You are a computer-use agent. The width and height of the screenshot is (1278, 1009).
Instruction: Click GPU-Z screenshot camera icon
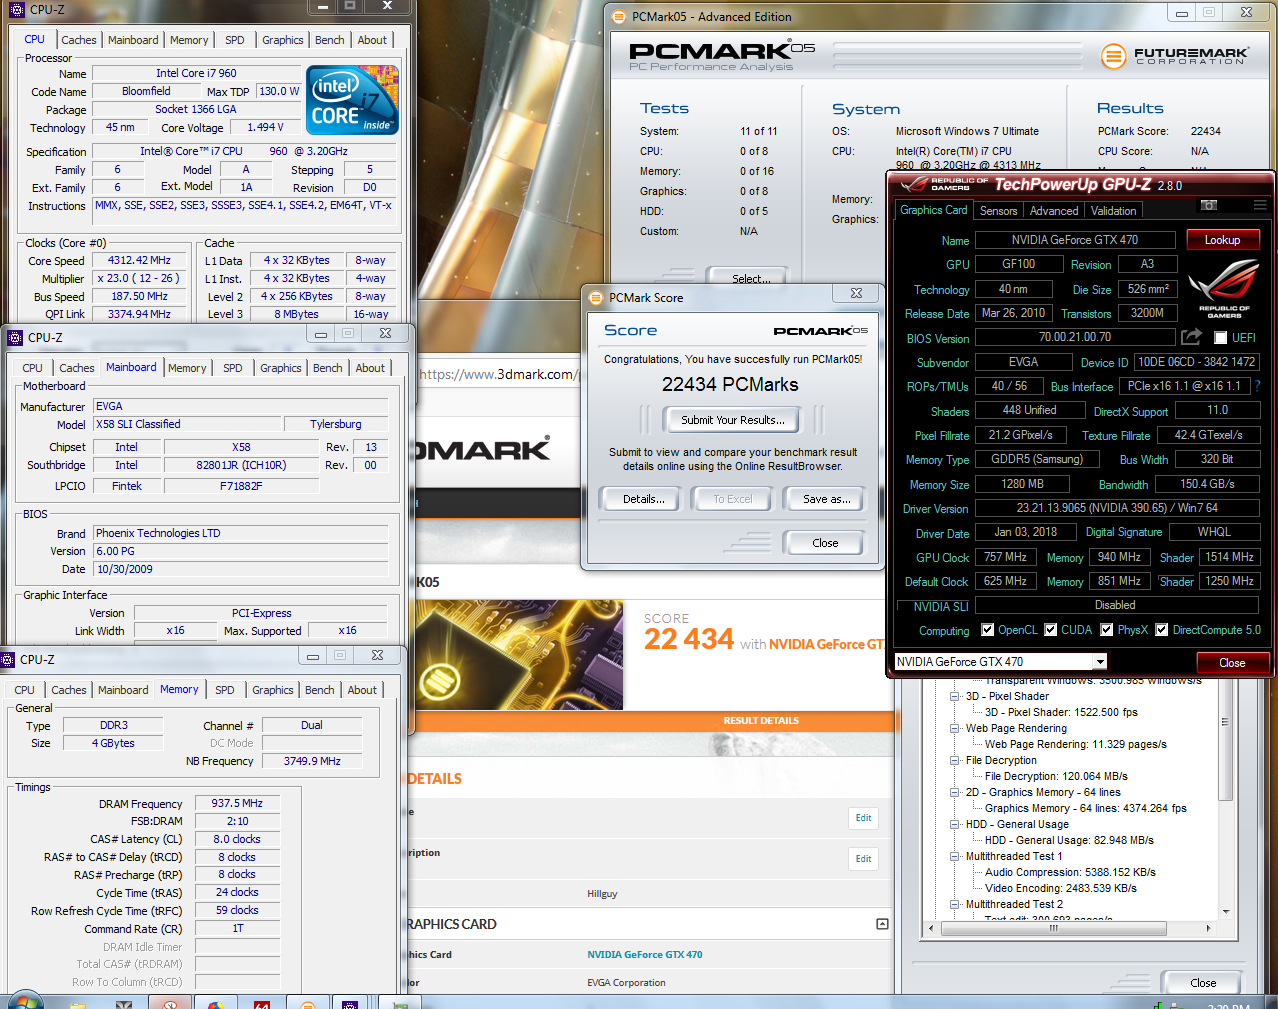1209,205
